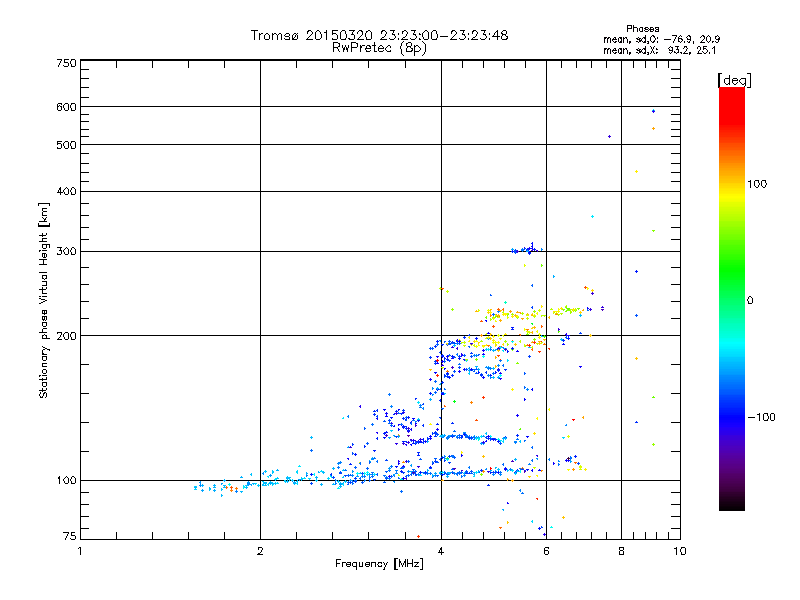Click the 1 x-axis tick label

click(x=80, y=551)
